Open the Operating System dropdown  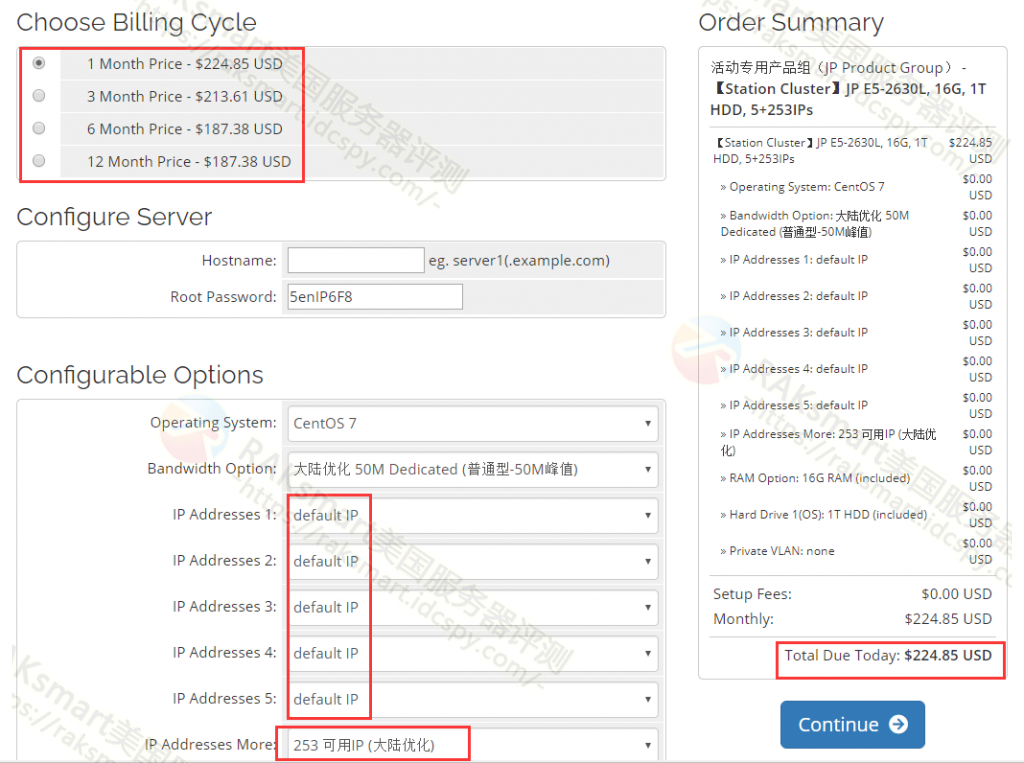click(473, 423)
